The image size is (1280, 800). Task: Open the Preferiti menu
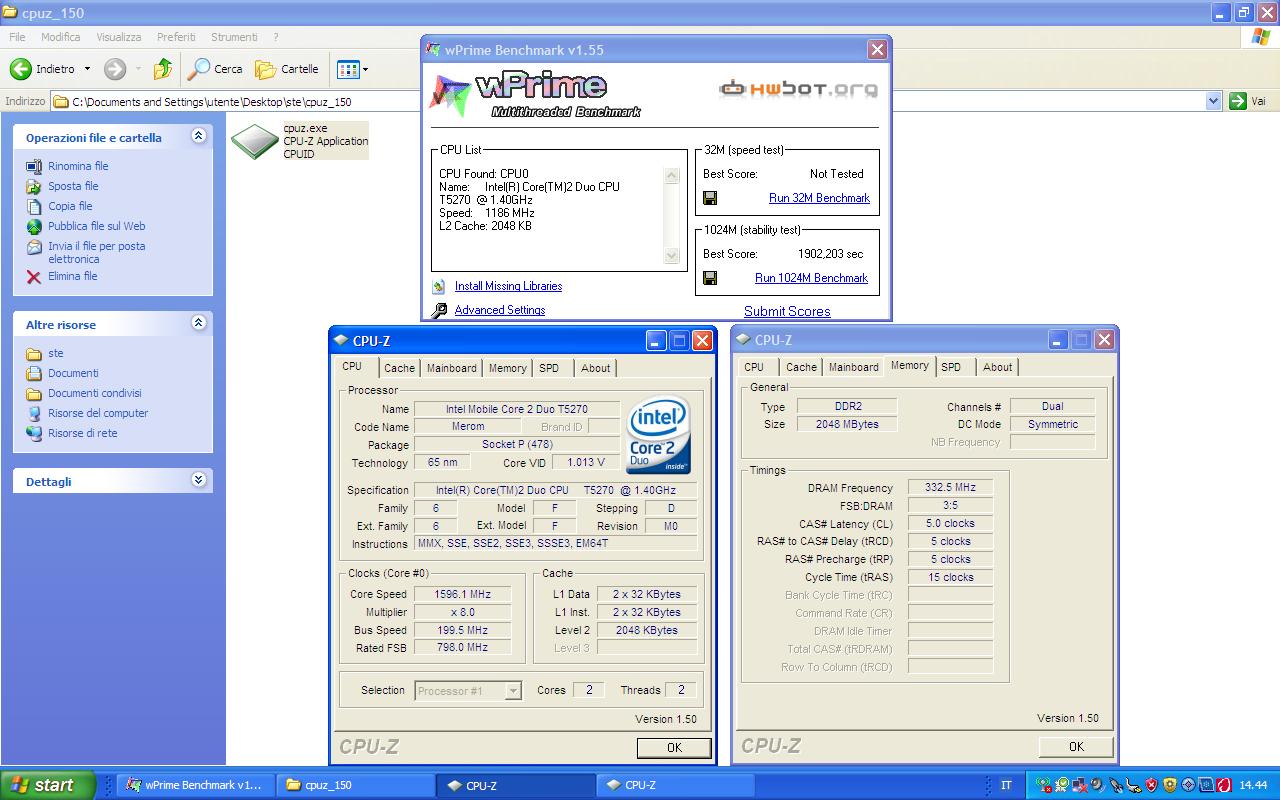176,37
